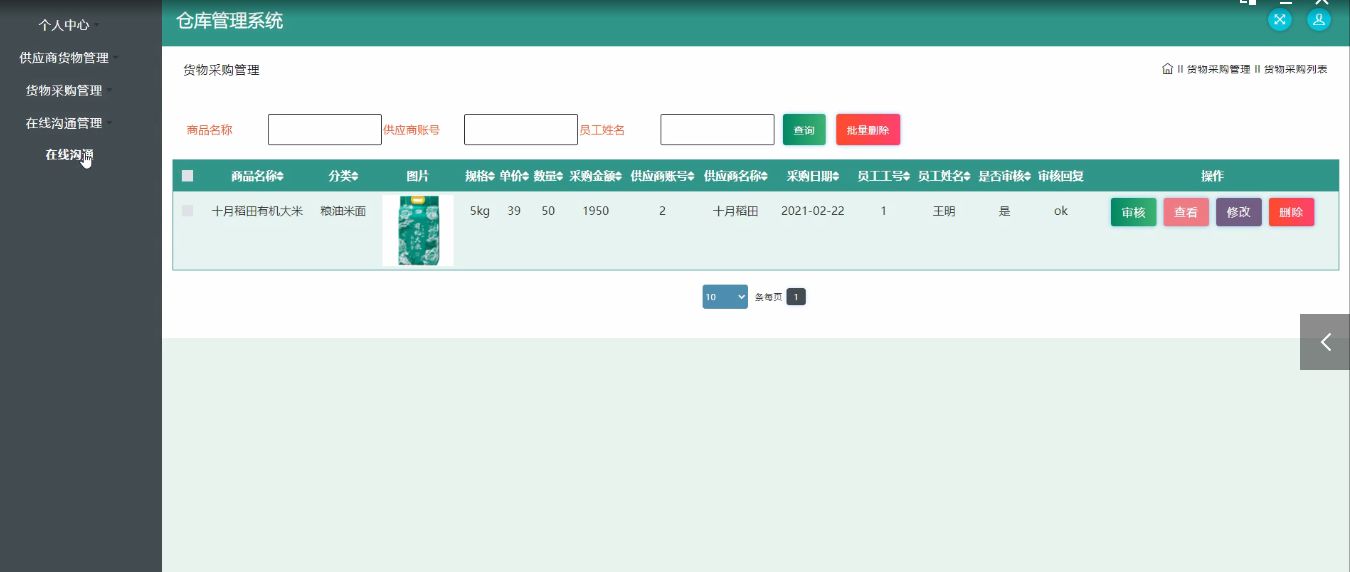Click the 图片 column header
This screenshot has width=1350, height=572.
(x=418, y=176)
